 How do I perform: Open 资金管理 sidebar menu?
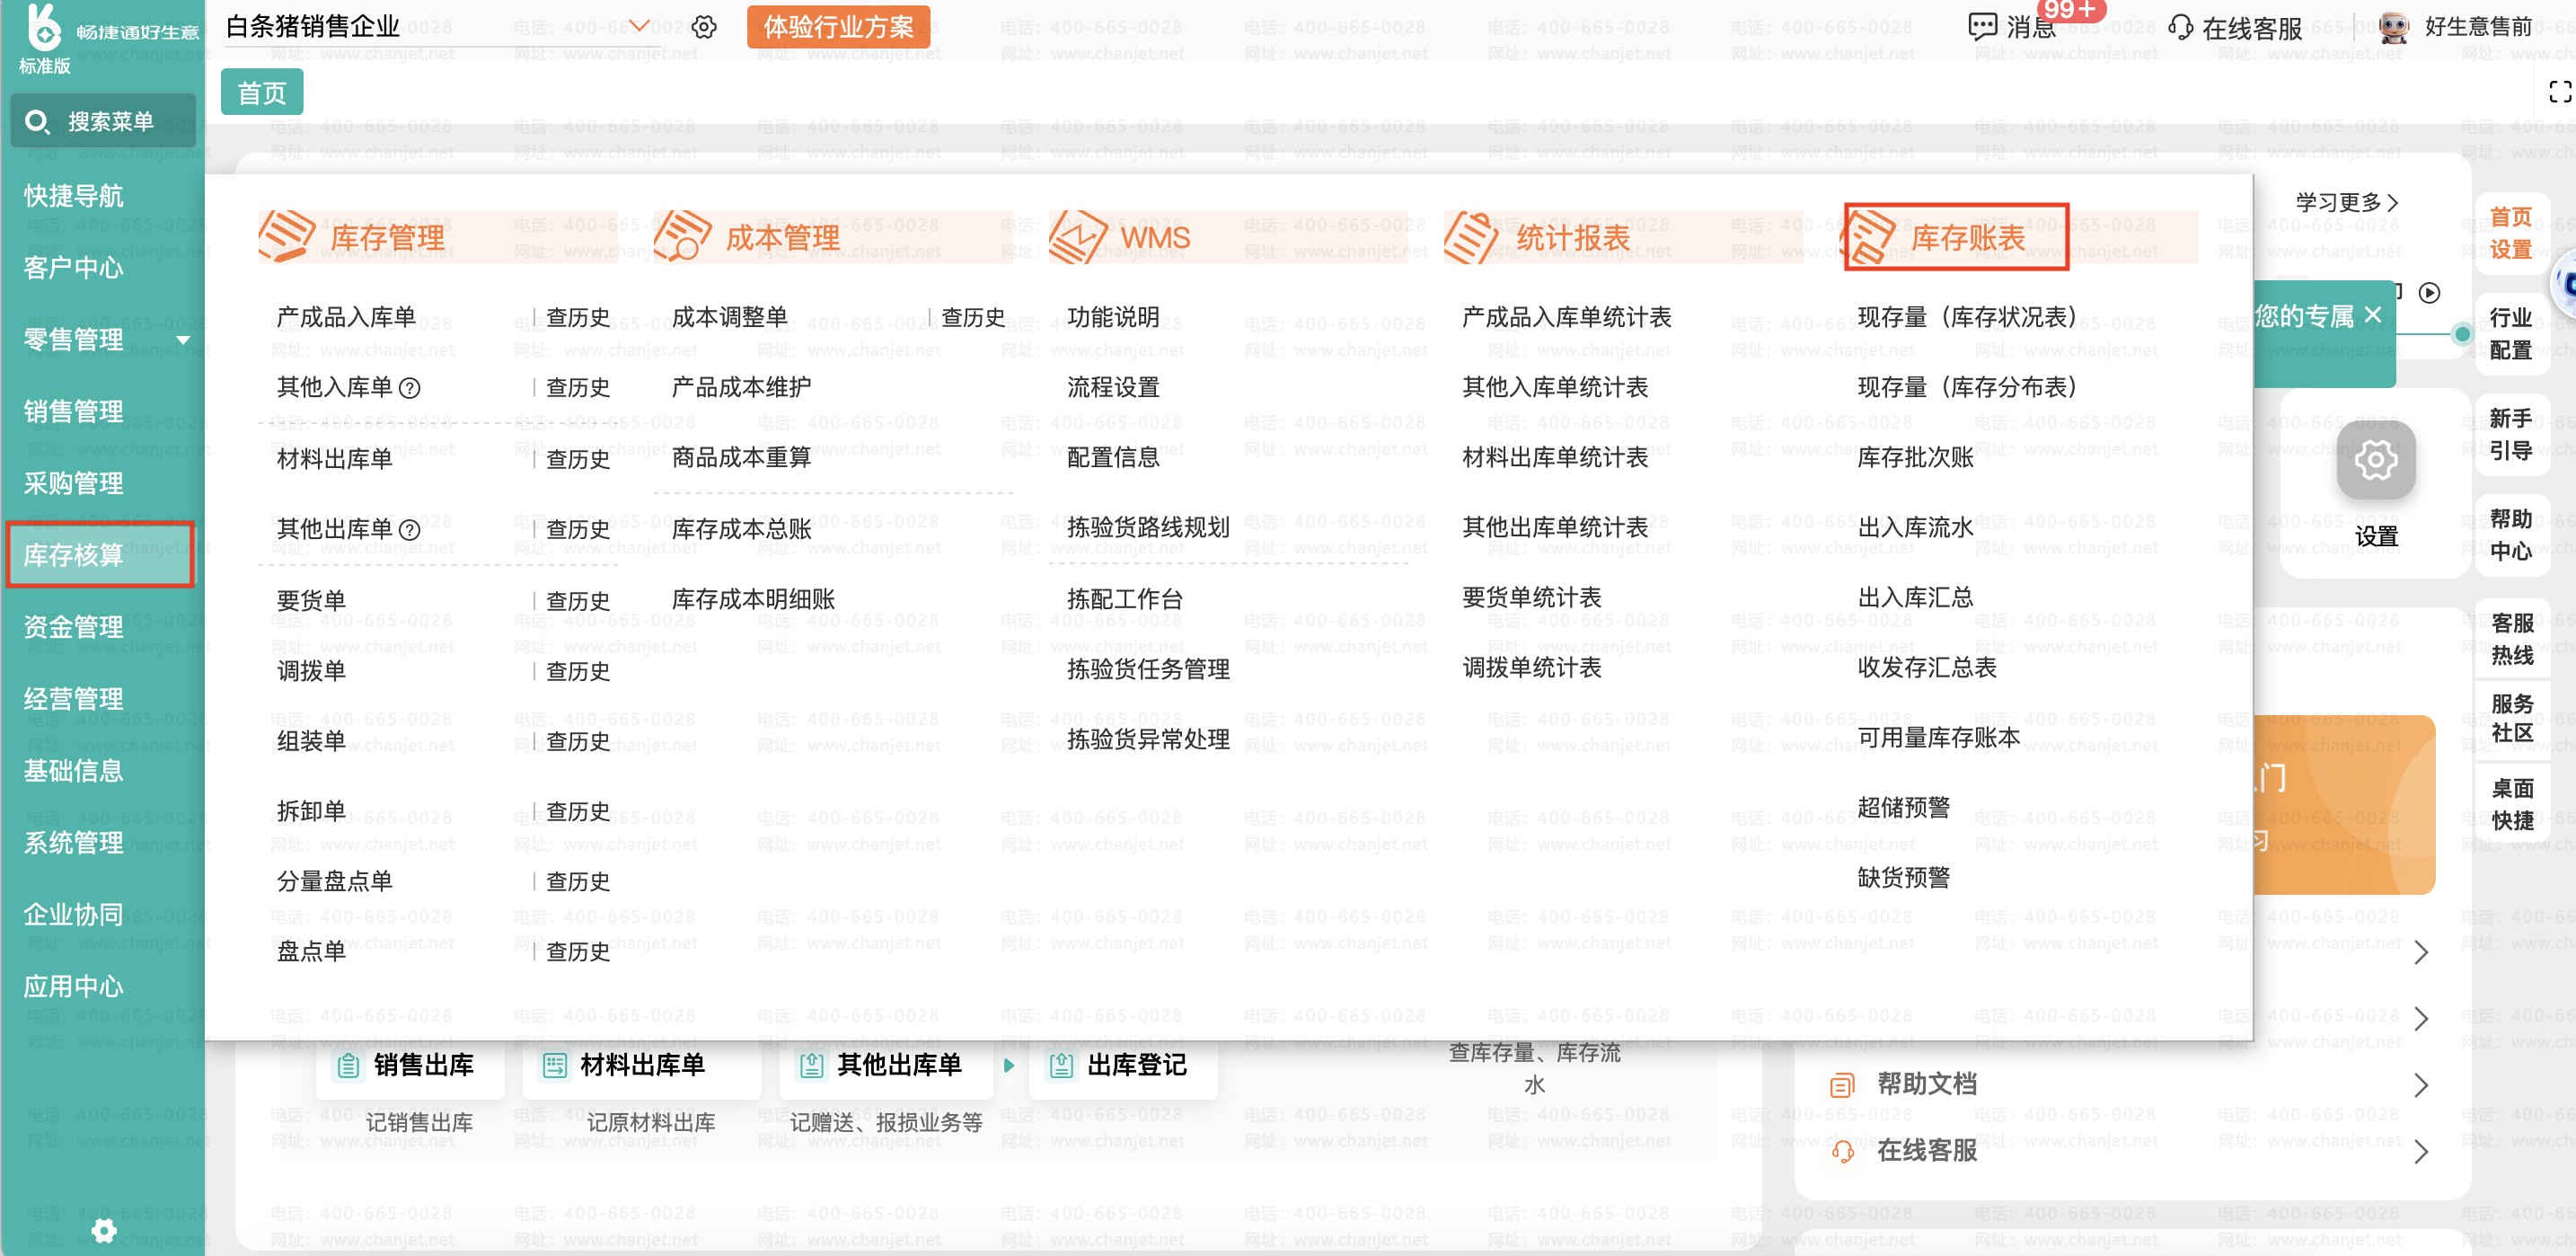(73, 628)
